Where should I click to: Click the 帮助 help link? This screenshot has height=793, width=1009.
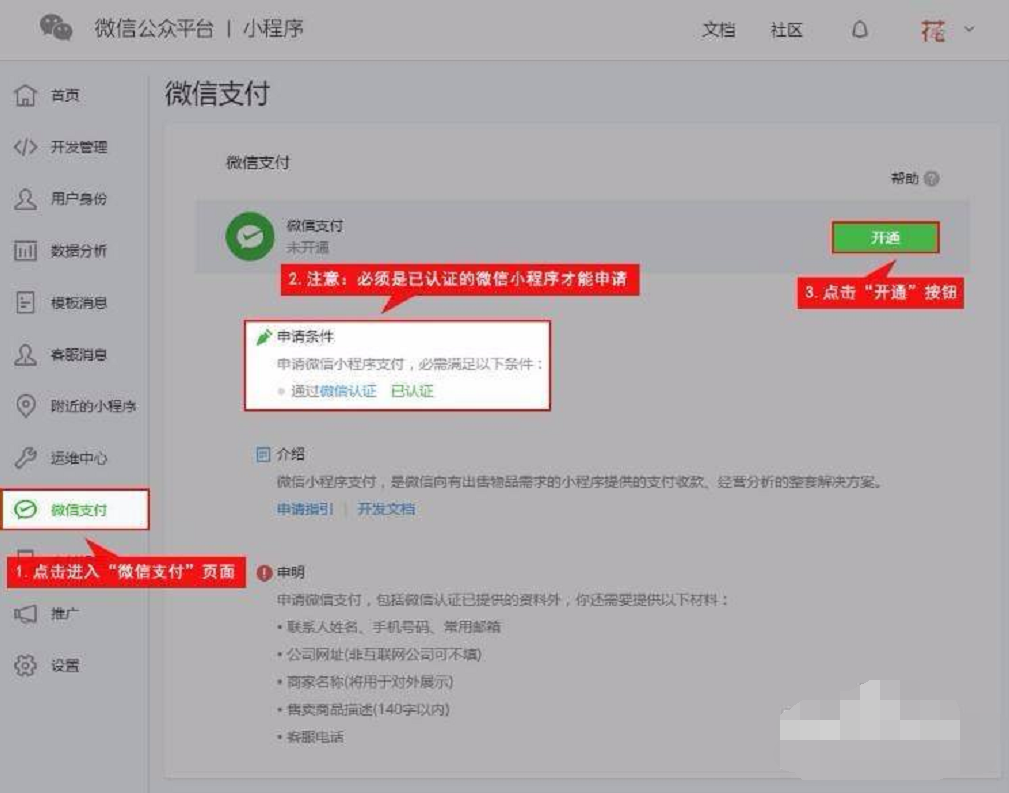[x=904, y=178]
